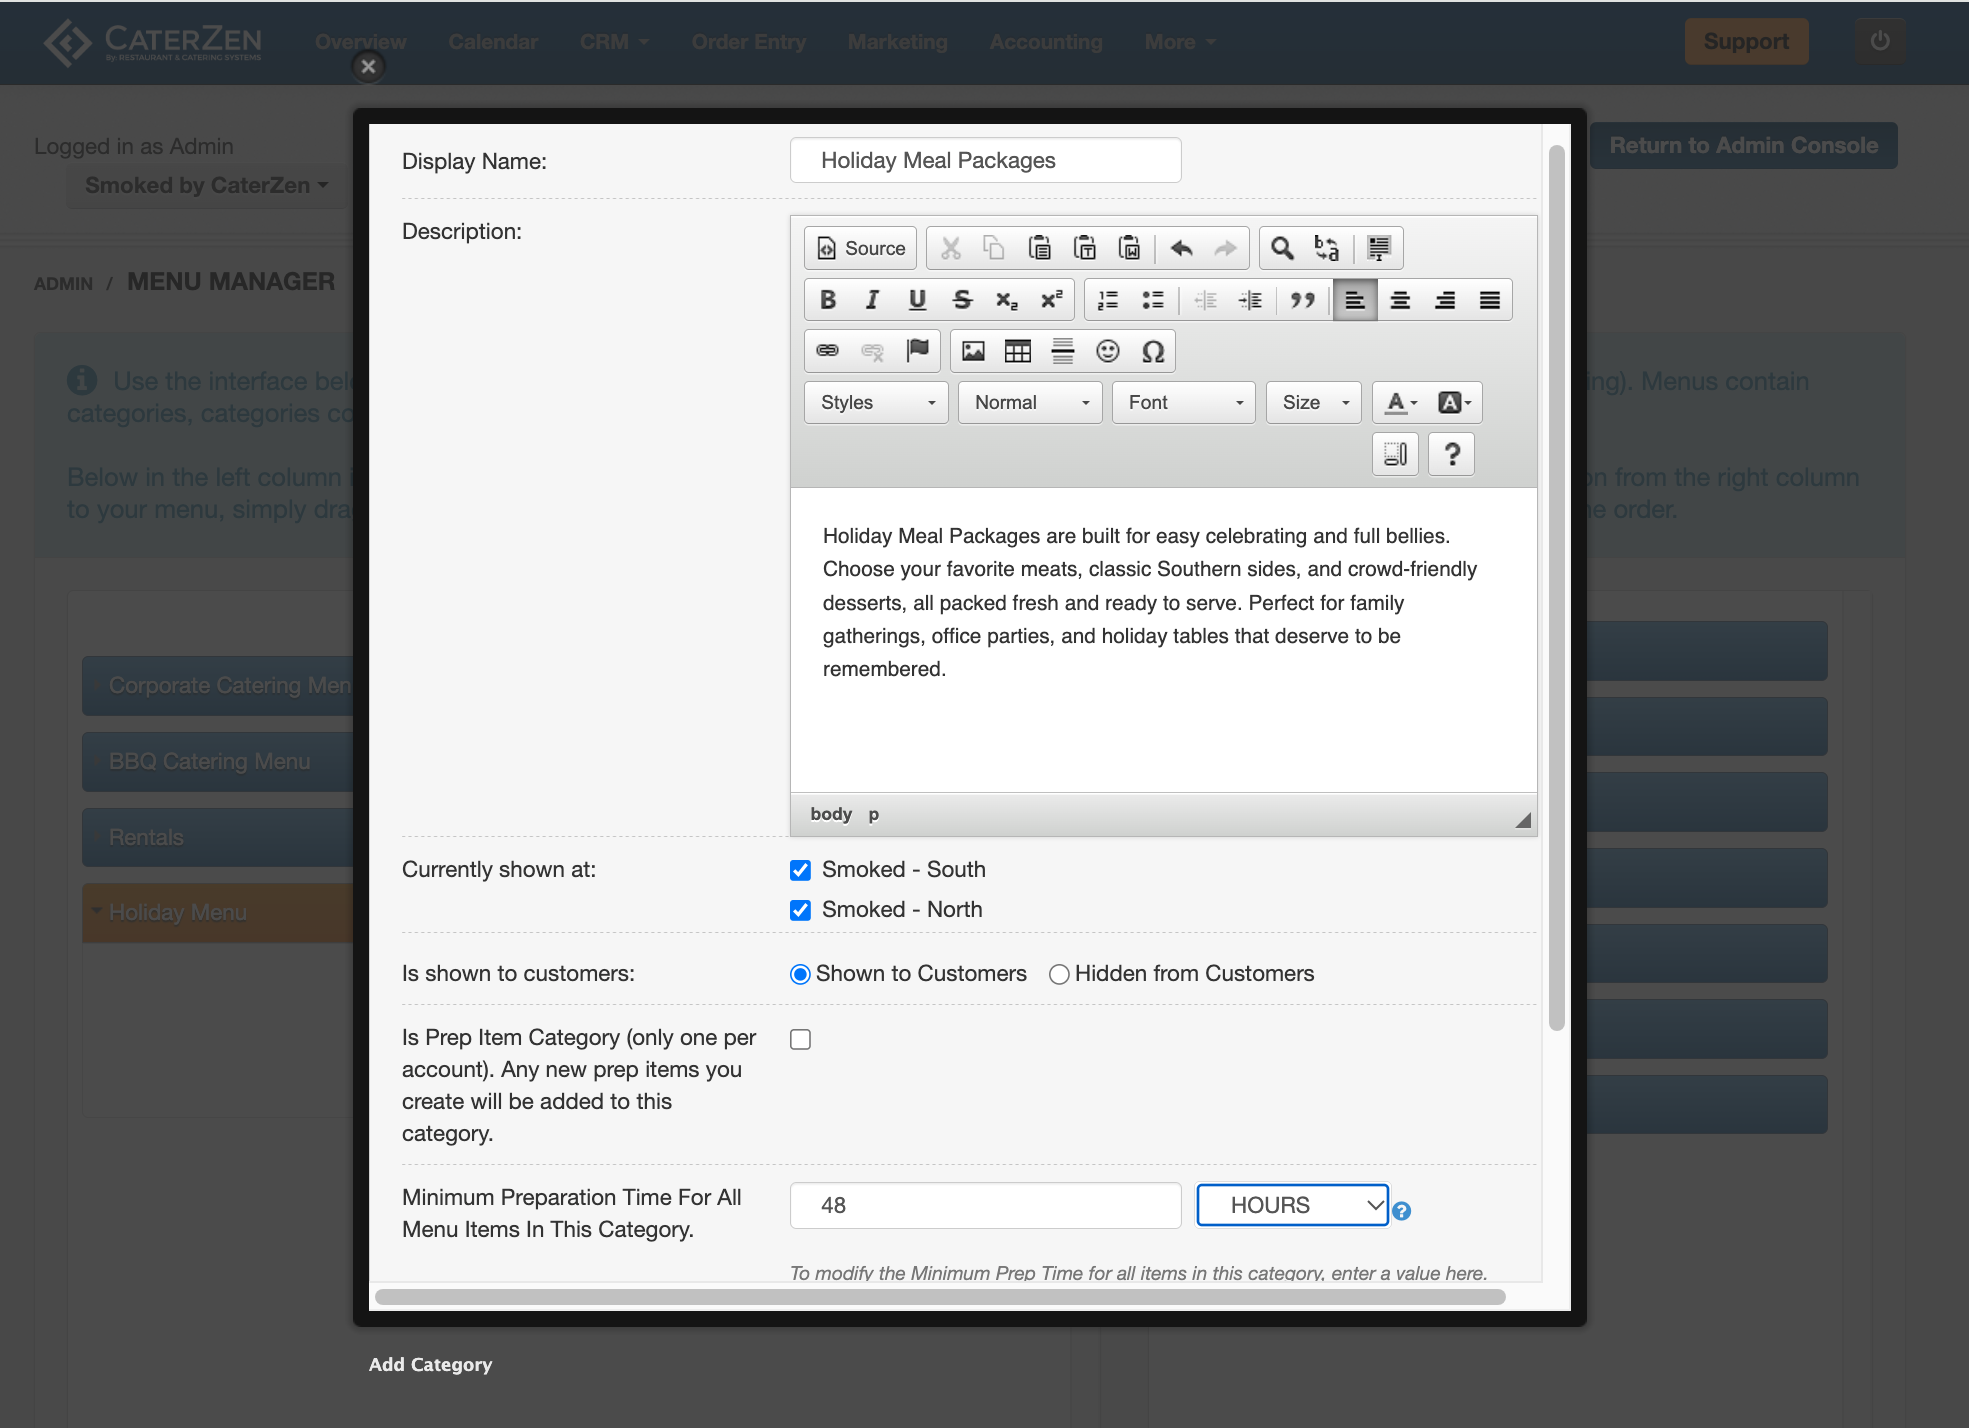The width and height of the screenshot is (1969, 1428).
Task: Open the text color picker
Action: point(1401,402)
